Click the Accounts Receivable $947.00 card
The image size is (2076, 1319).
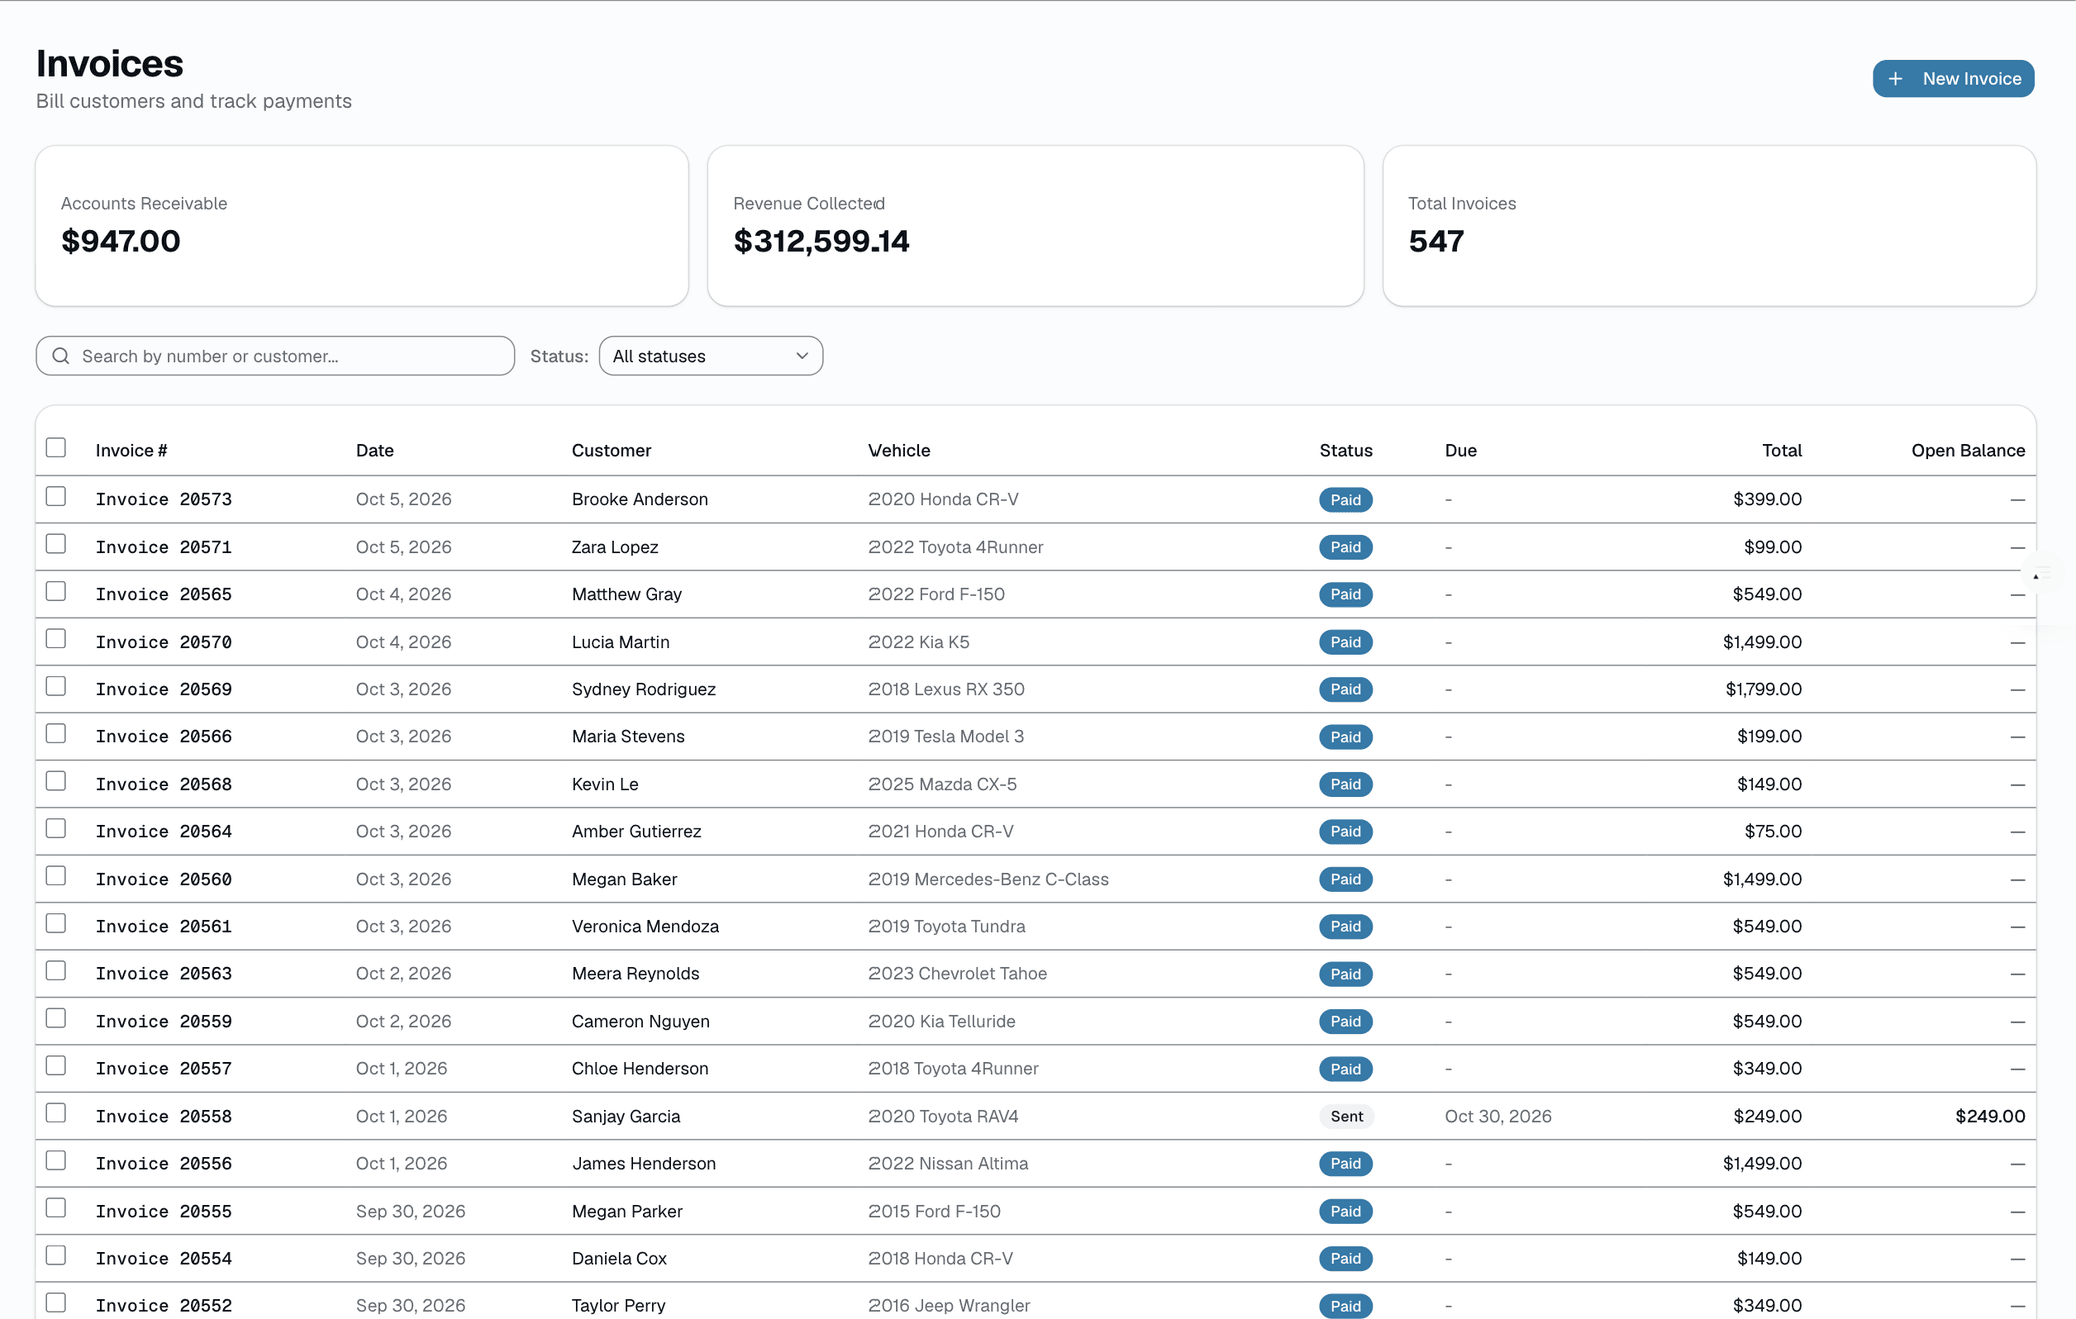pos(362,226)
